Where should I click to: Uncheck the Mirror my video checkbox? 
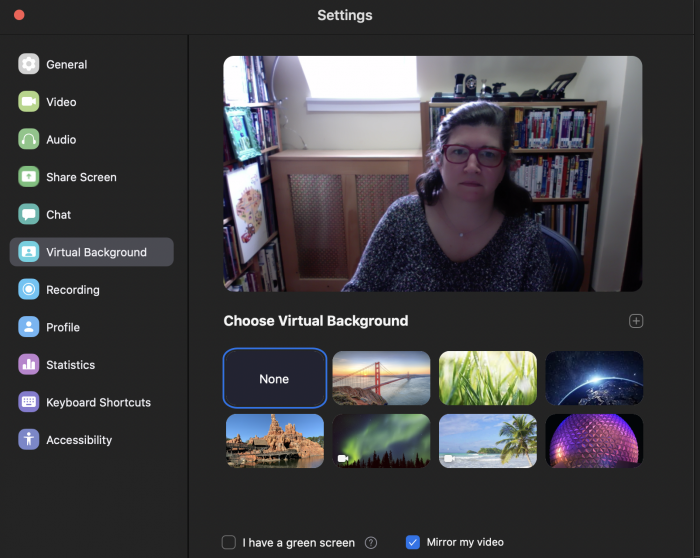[412, 542]
